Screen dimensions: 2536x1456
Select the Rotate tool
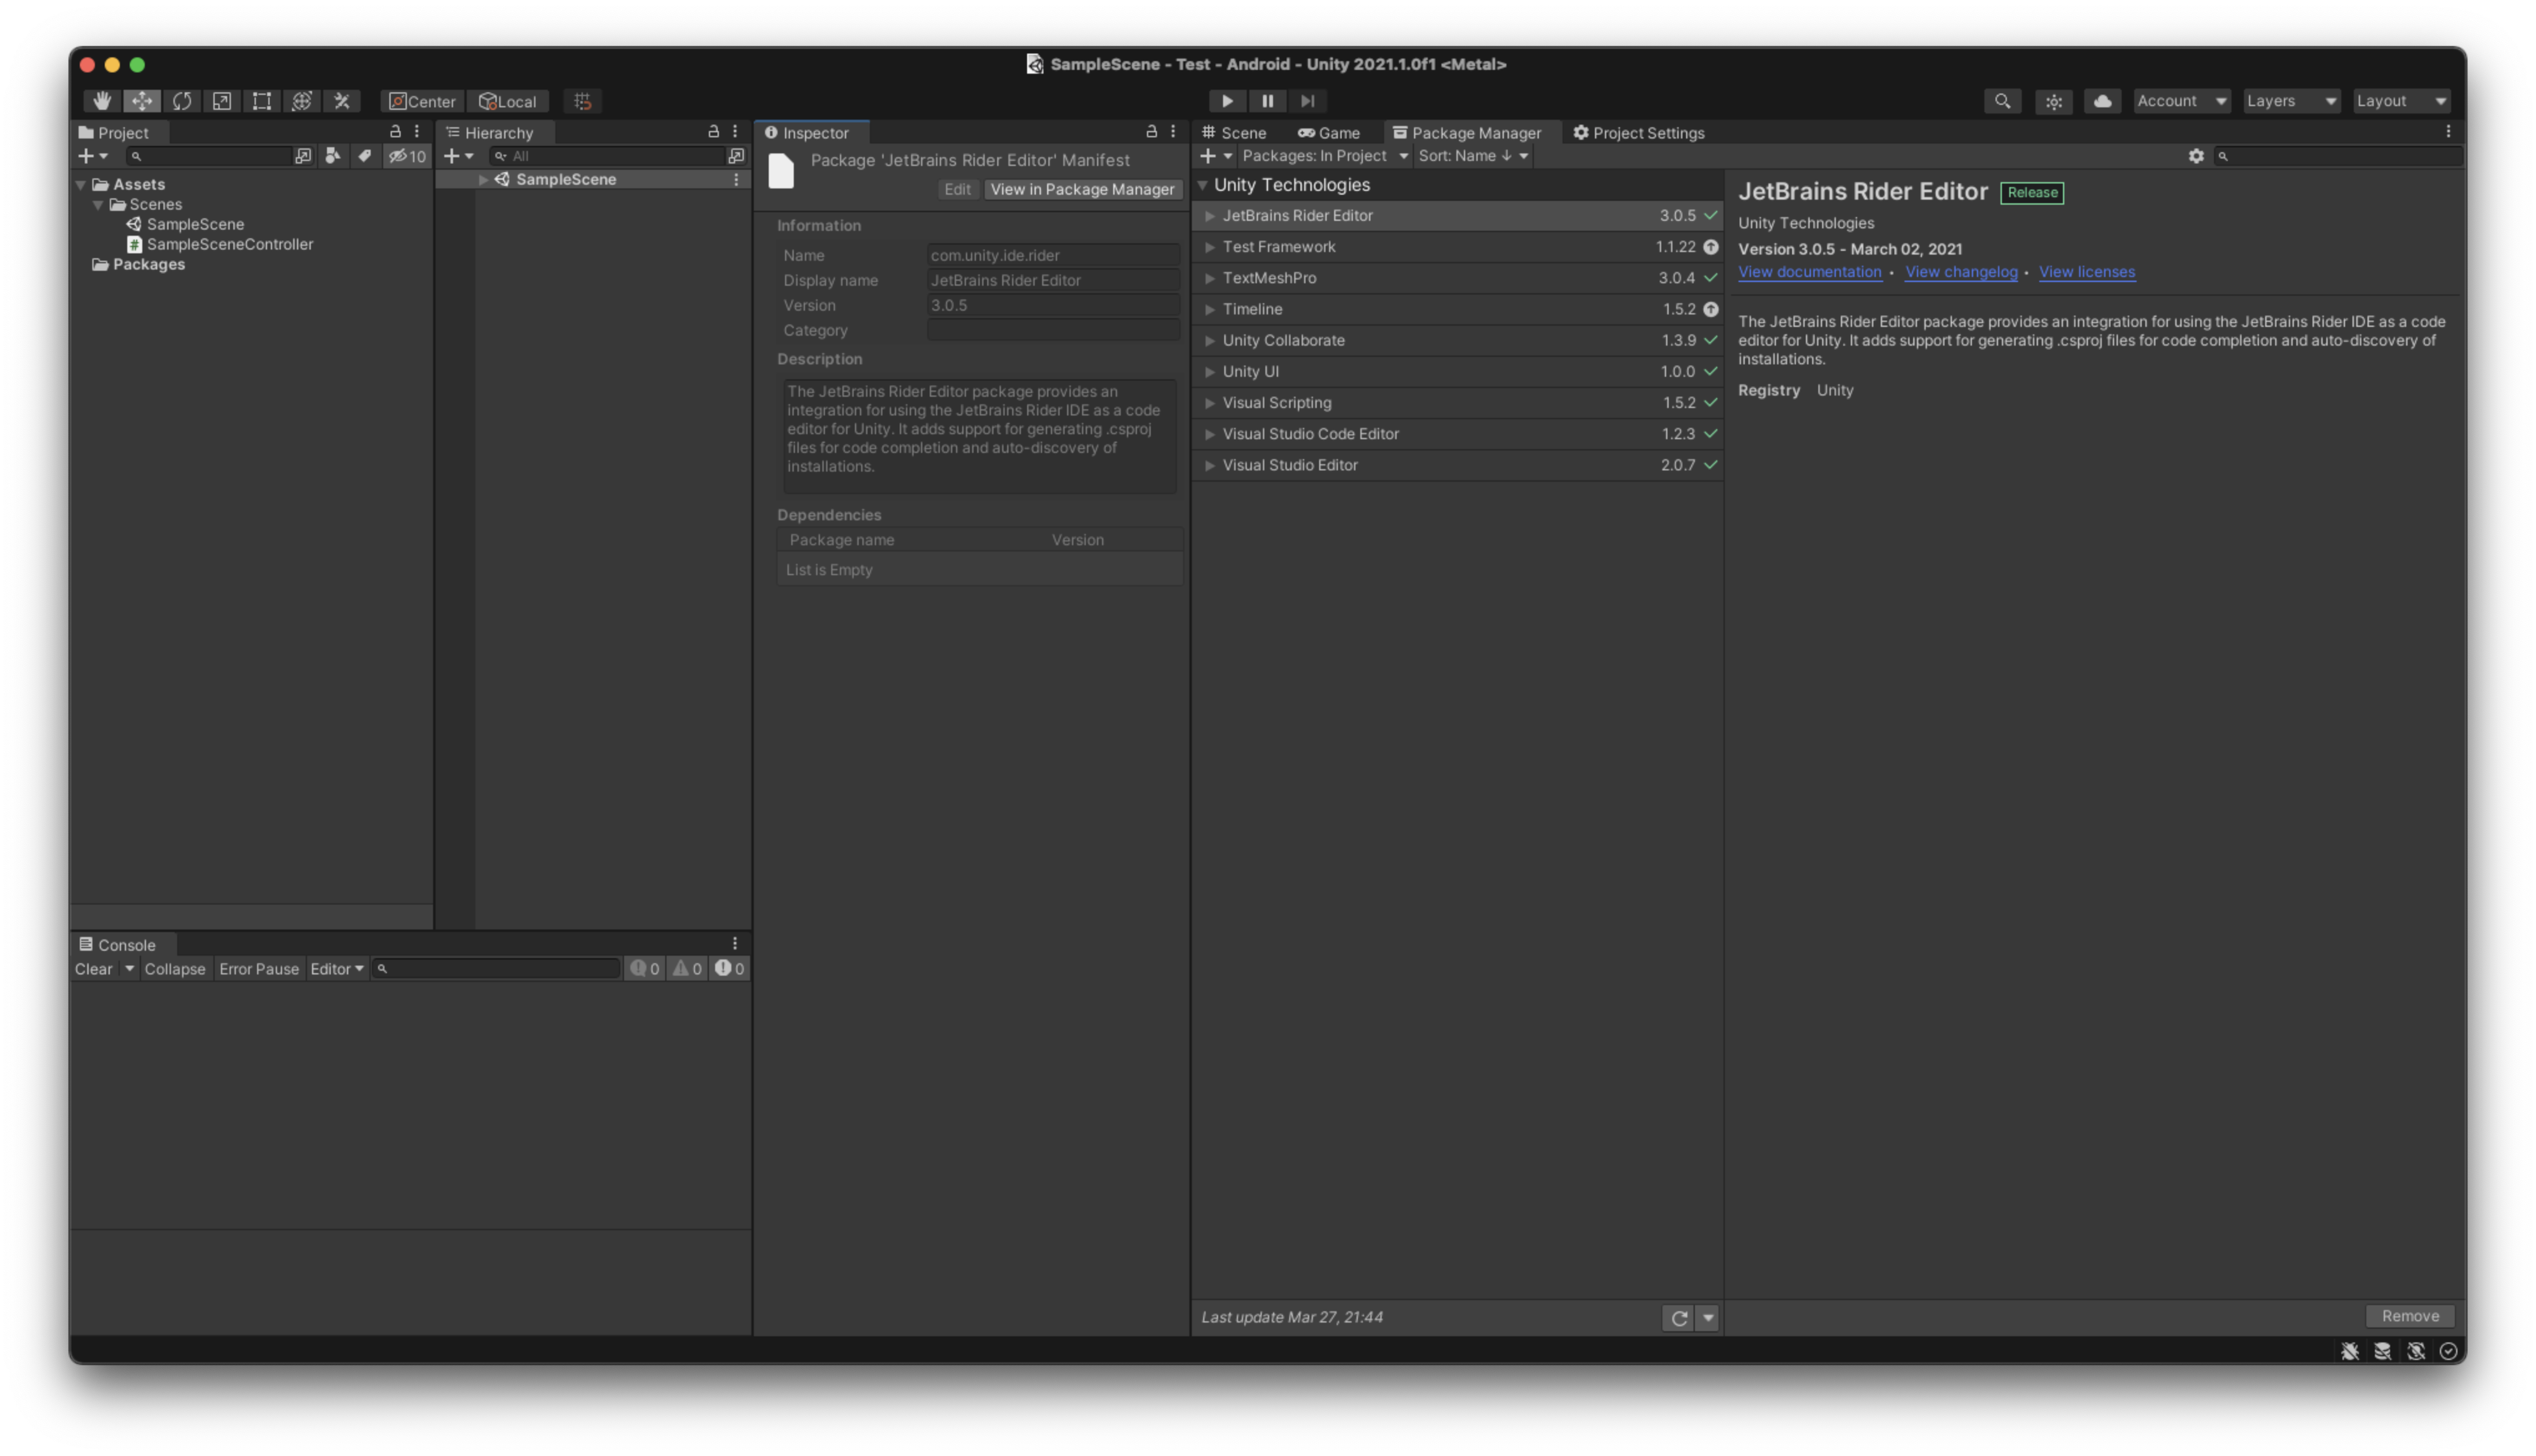[x=183, y=100]
